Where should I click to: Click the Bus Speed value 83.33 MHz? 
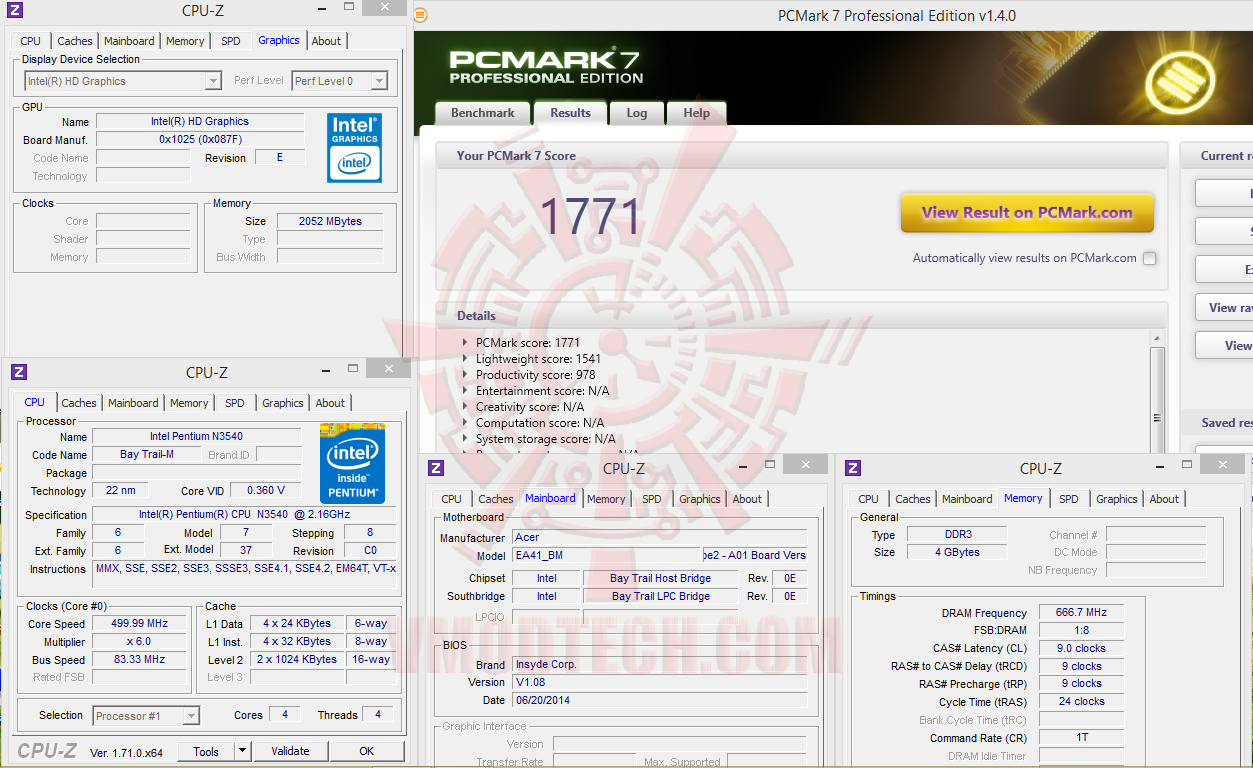(139, 659)
